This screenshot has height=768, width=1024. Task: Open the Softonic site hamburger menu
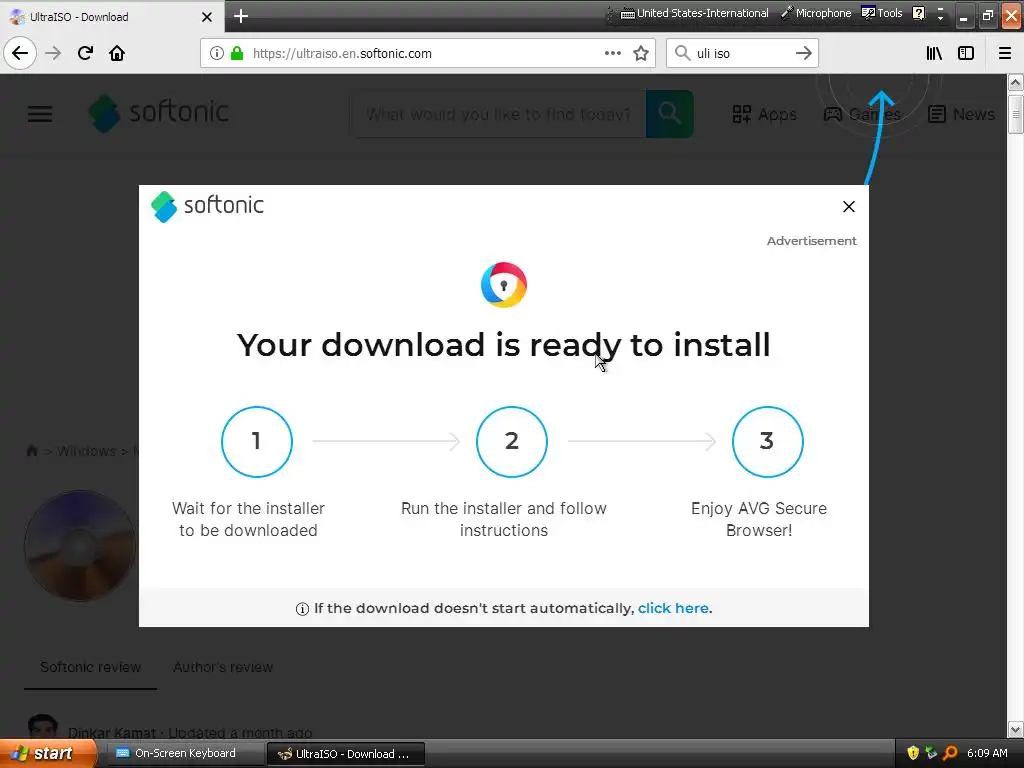tap(40, 114)
